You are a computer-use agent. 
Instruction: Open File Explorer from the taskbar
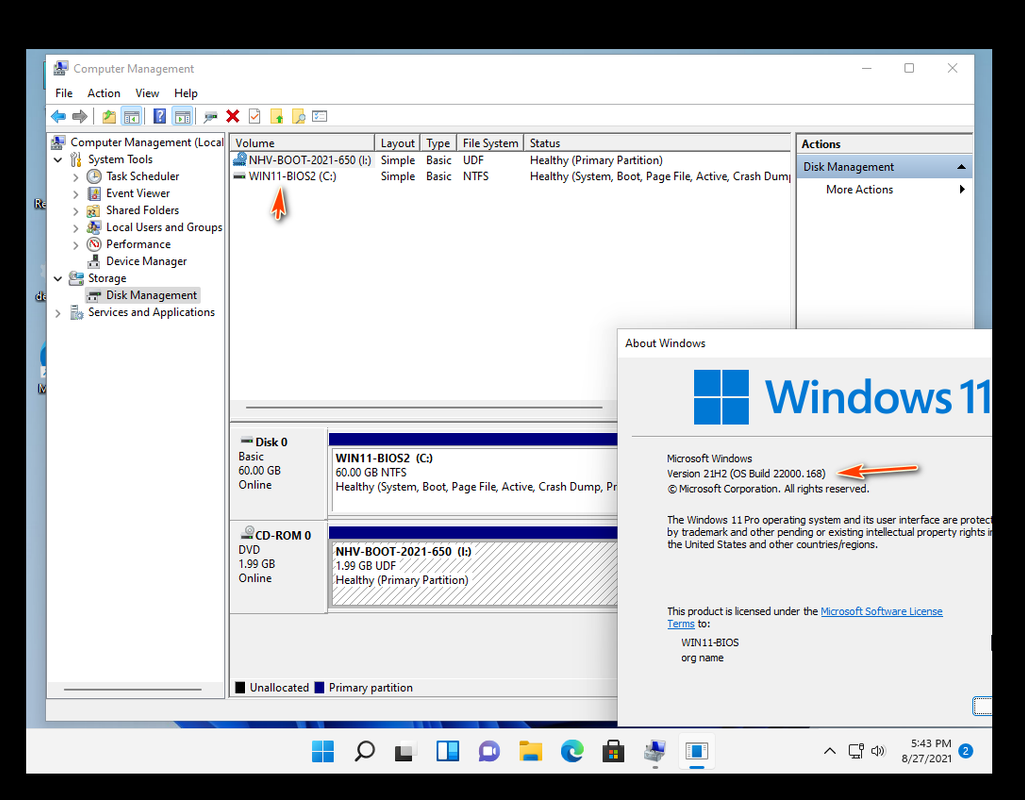531,752
